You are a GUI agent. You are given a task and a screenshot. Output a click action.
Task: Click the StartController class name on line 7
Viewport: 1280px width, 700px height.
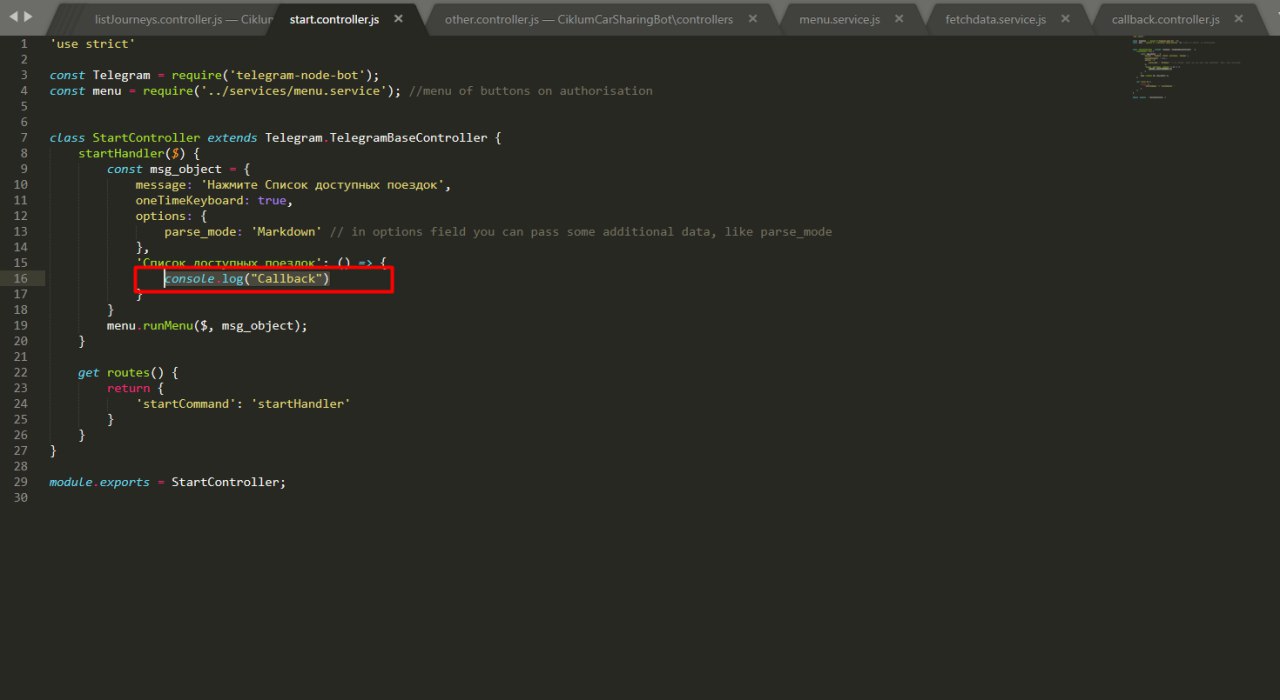pyautogui.click(x=146, y=138)
